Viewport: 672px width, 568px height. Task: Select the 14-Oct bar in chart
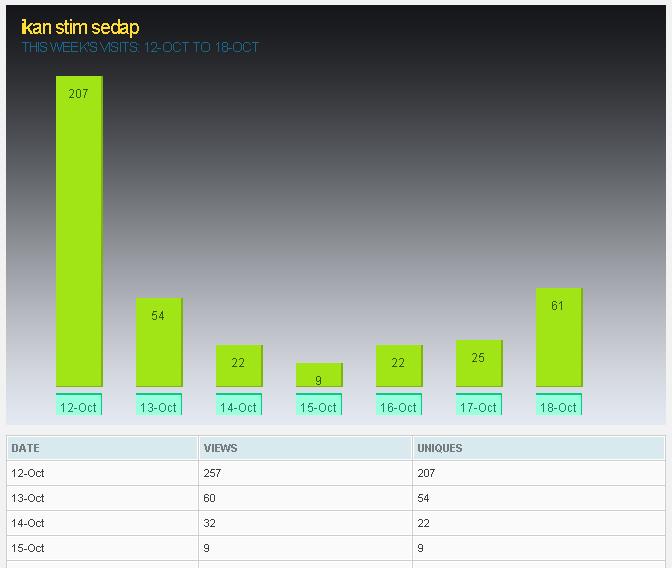pos(239,366)
